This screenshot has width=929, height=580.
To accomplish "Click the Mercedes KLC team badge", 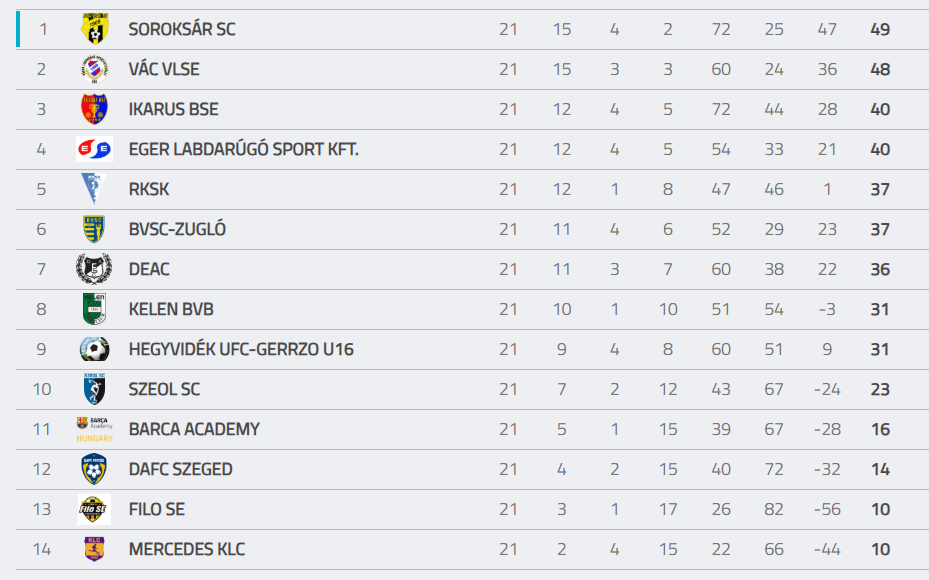I will coord(94,549).
